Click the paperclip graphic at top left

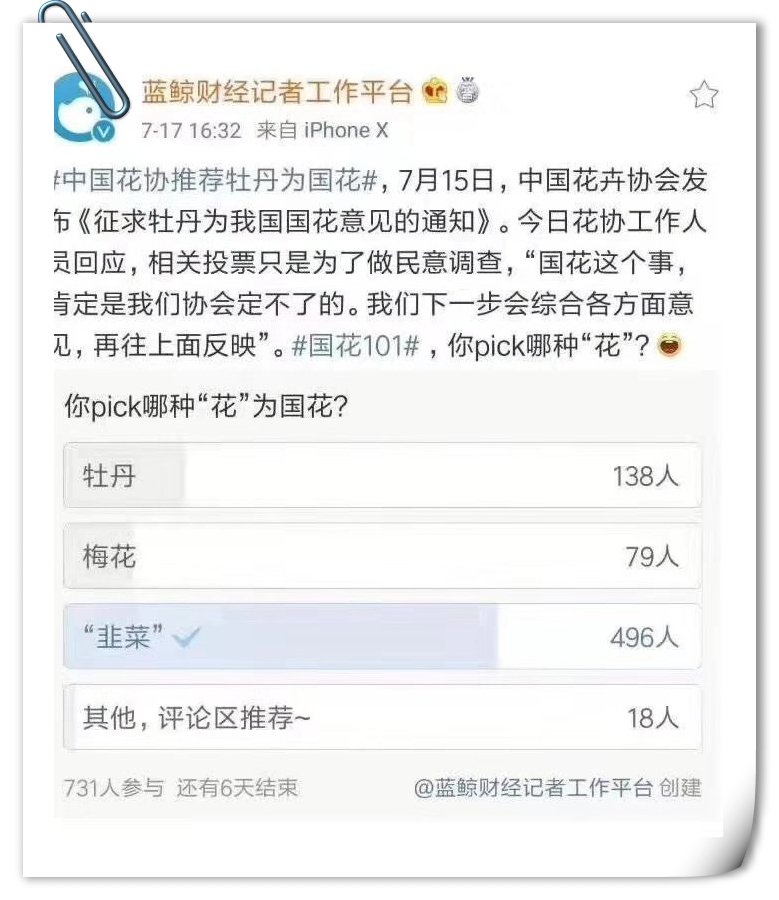(x=84, y=57)
